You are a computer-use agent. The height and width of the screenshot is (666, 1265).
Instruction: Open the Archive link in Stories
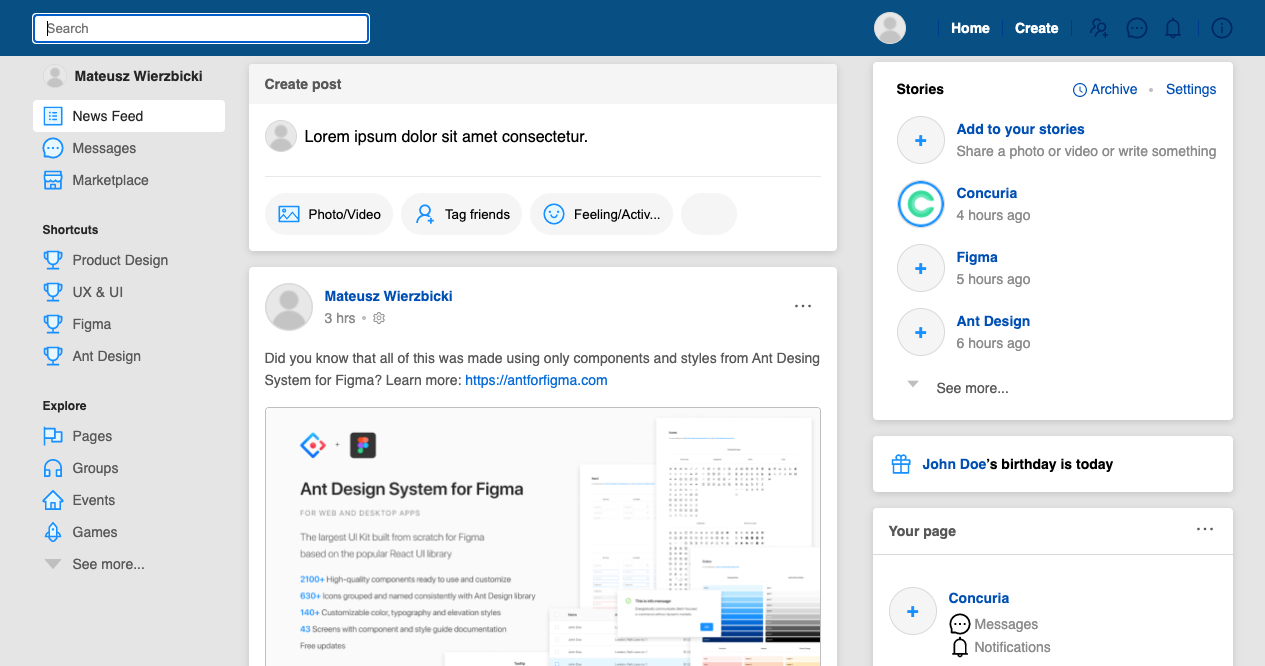pos(1114,89)
